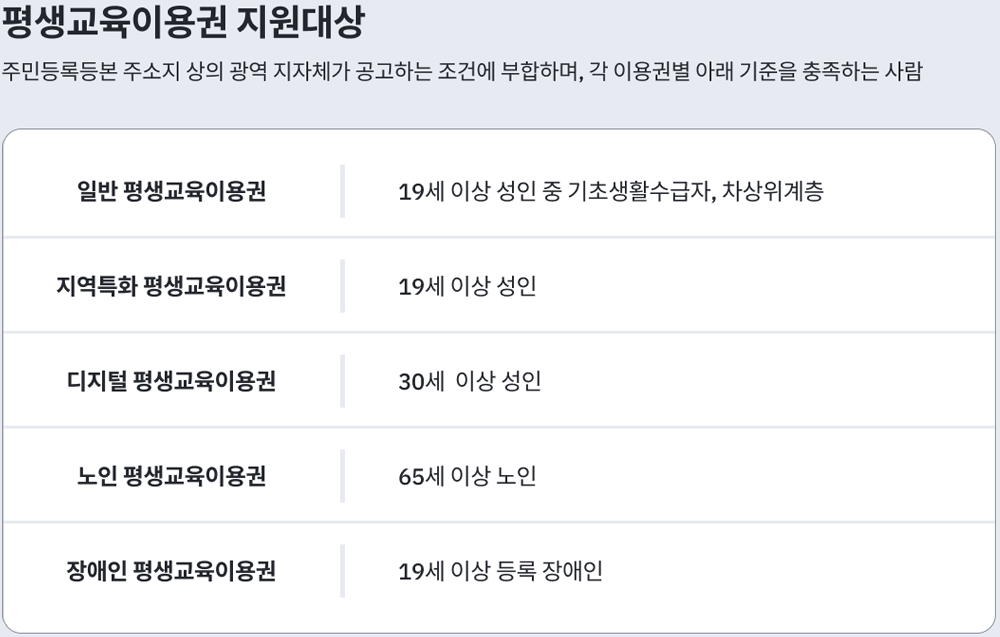Select the 디지털 평생교육이용권 label
1000x637 pixels.
171,381
